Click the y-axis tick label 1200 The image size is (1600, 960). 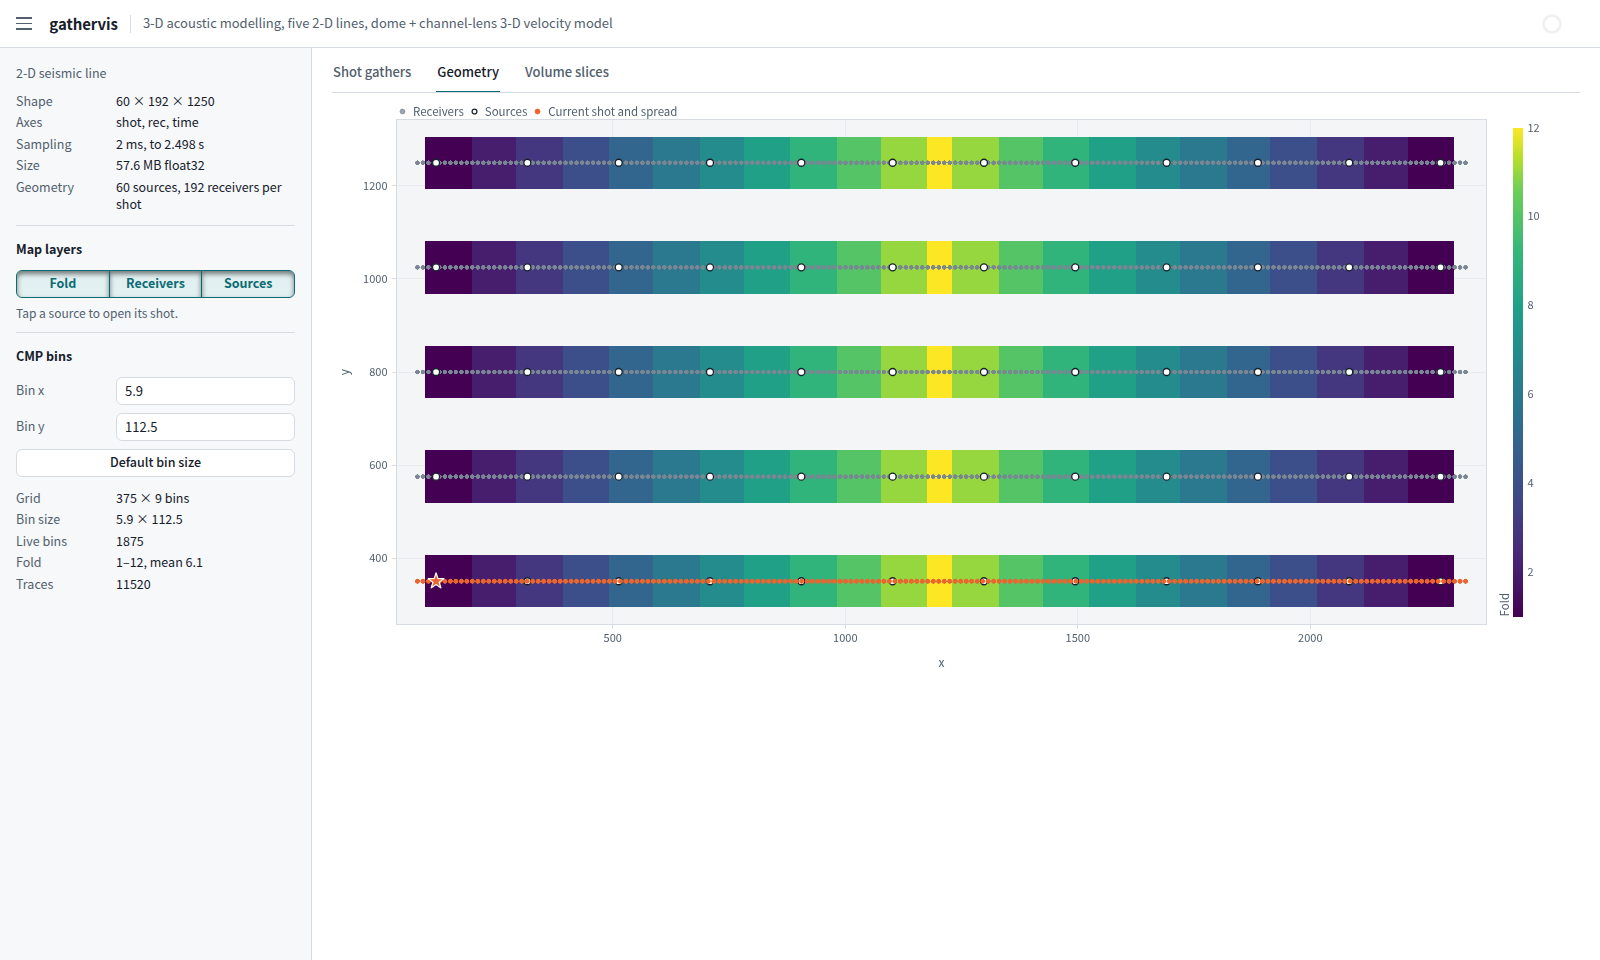coord(375,186)
